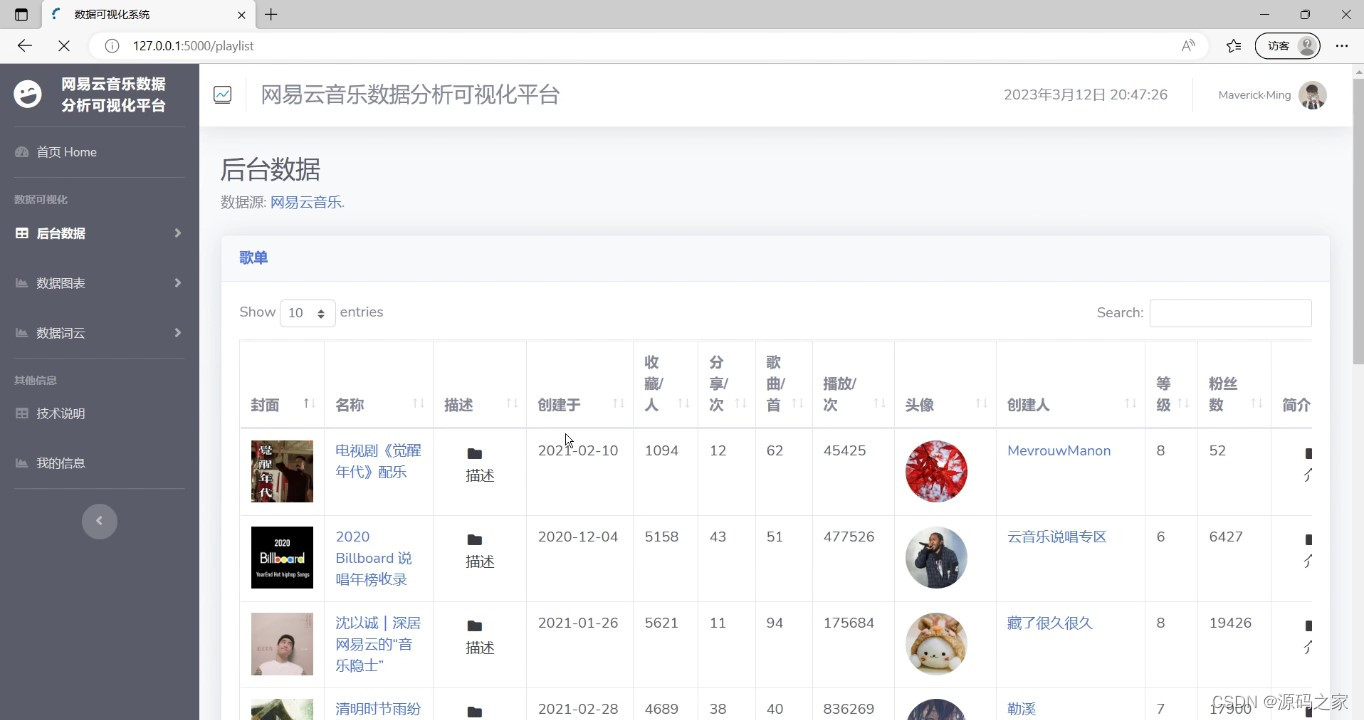Click the chart icon beside 我的信息
The height and width of the screenshot is (720, 1364).
pos(22,463)
